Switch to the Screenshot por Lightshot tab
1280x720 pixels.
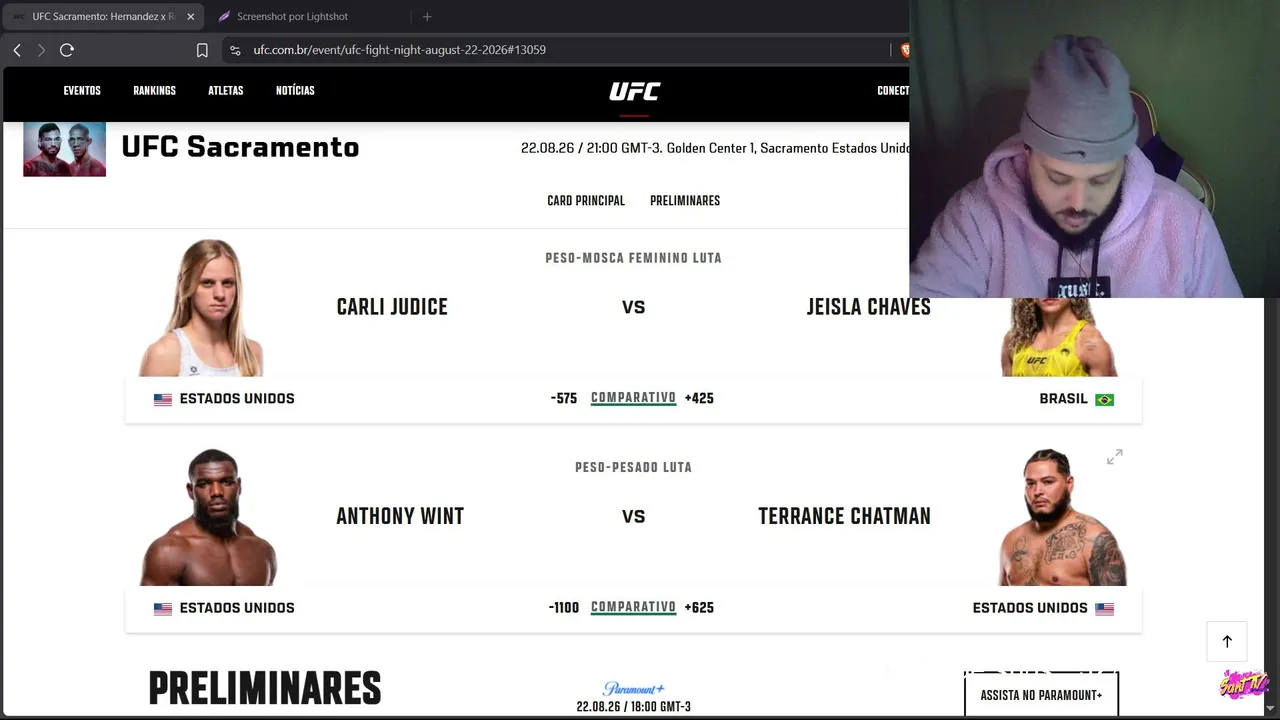(292, 17)
